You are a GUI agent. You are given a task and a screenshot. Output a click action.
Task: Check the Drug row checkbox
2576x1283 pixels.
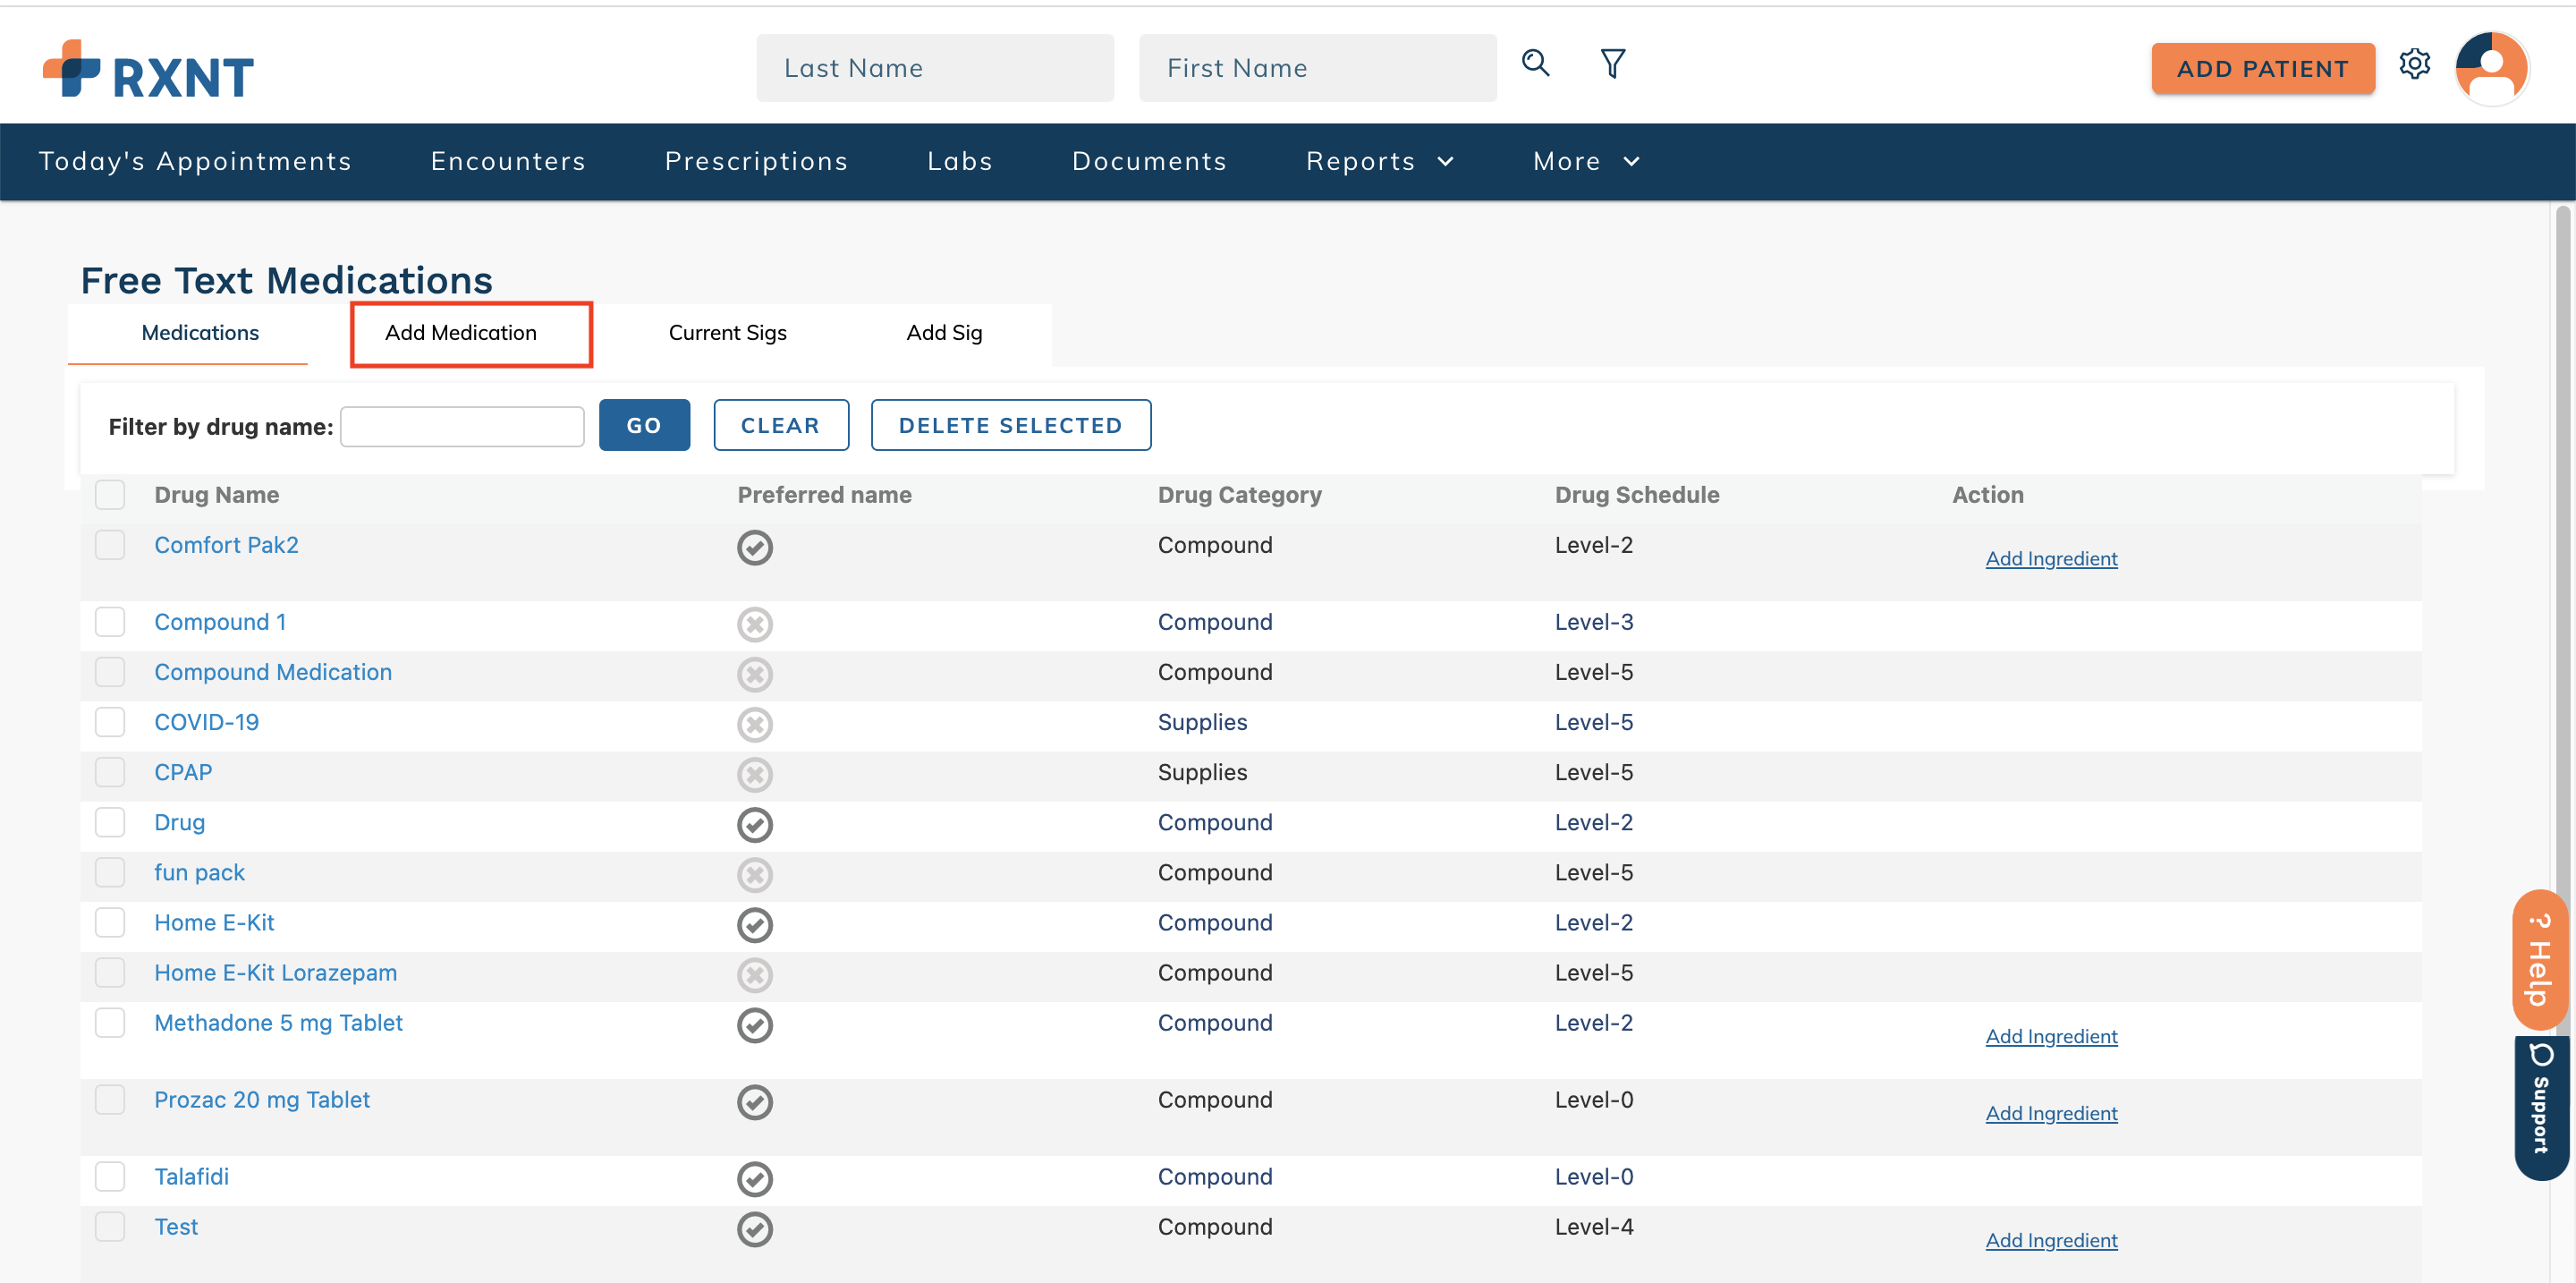pos(110,821)
